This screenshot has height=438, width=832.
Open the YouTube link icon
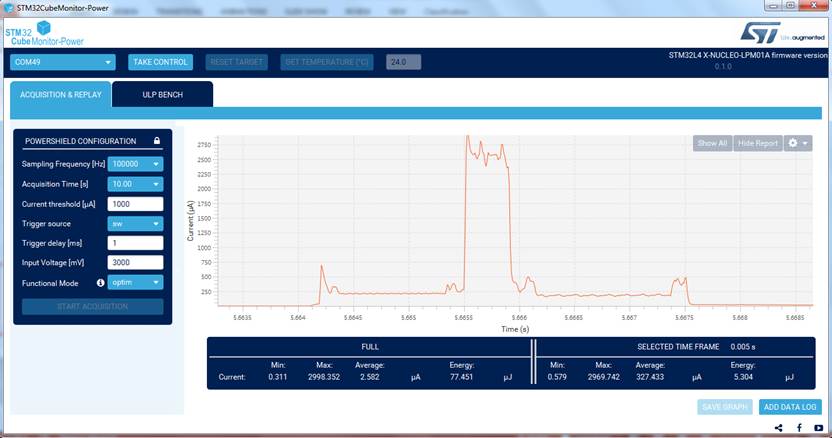click(817, 428)
